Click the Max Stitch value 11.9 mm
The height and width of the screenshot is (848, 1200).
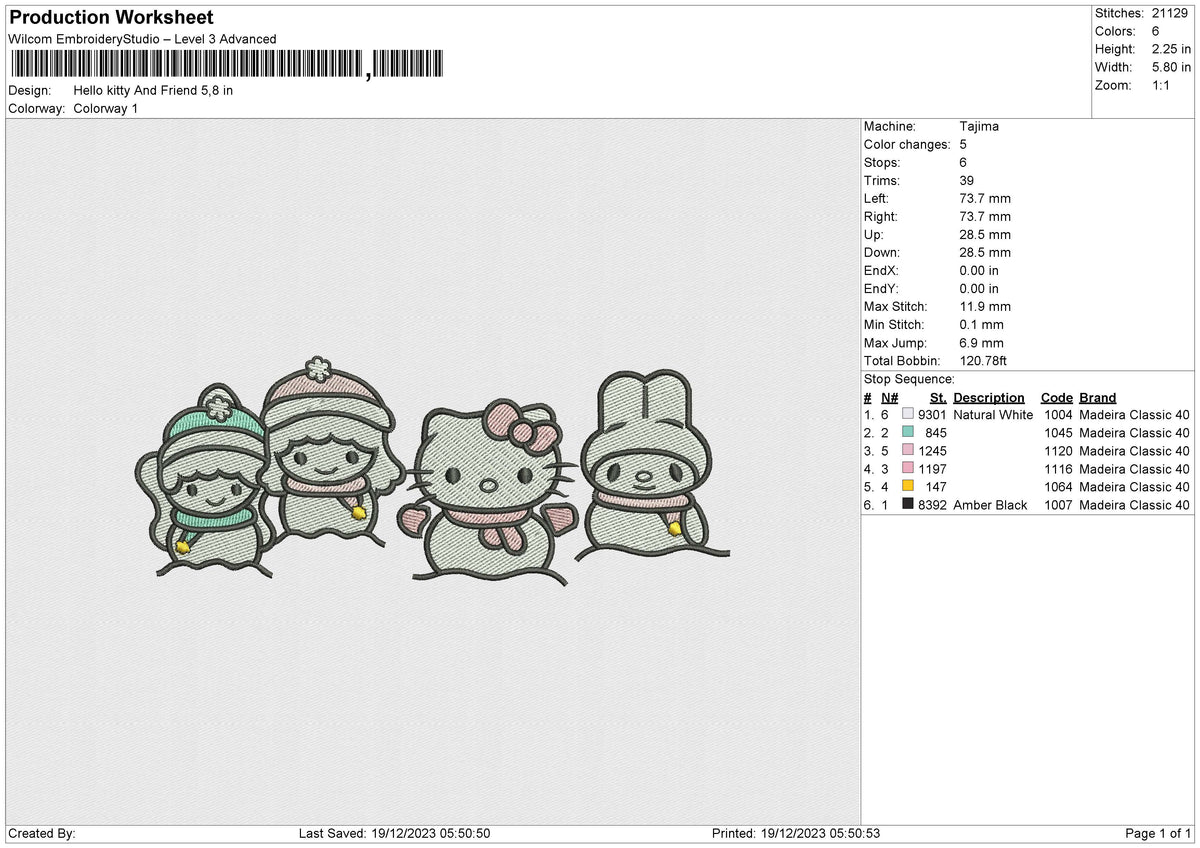985,306
